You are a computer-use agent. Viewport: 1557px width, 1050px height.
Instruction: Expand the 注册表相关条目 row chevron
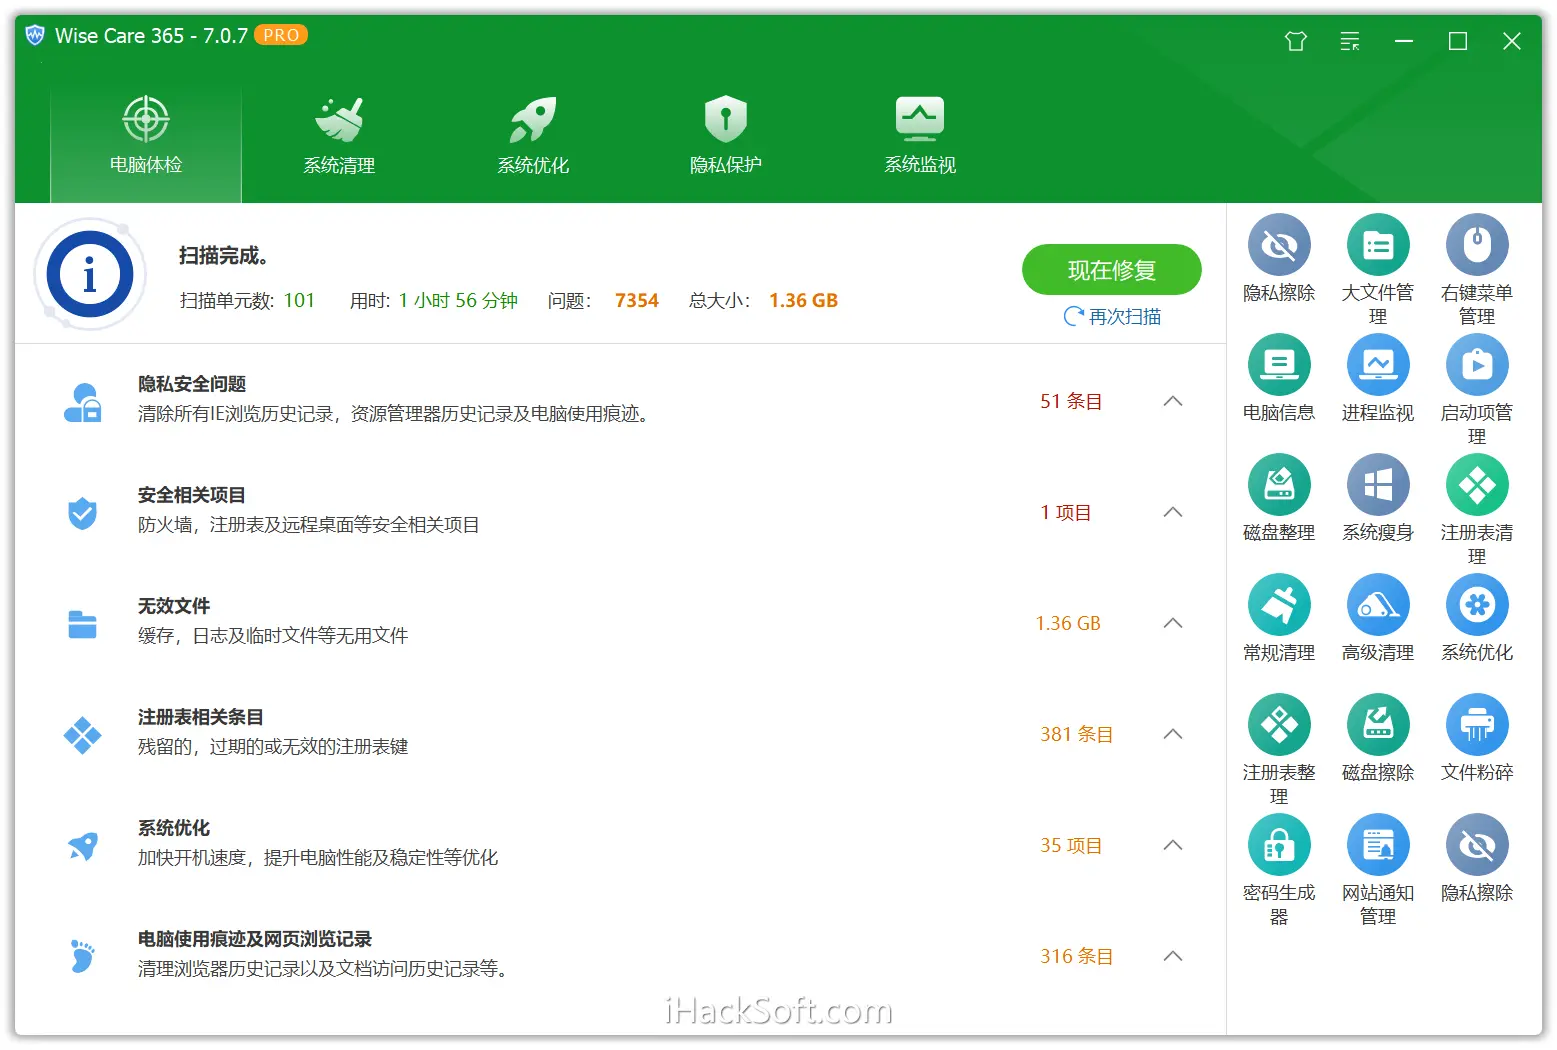1173,734
